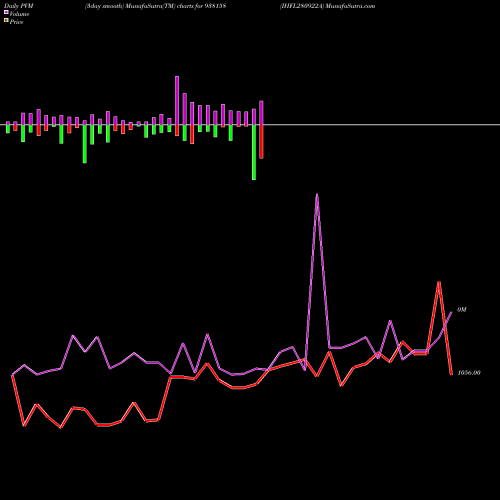Click the tallest magenta volume bar

177,100
